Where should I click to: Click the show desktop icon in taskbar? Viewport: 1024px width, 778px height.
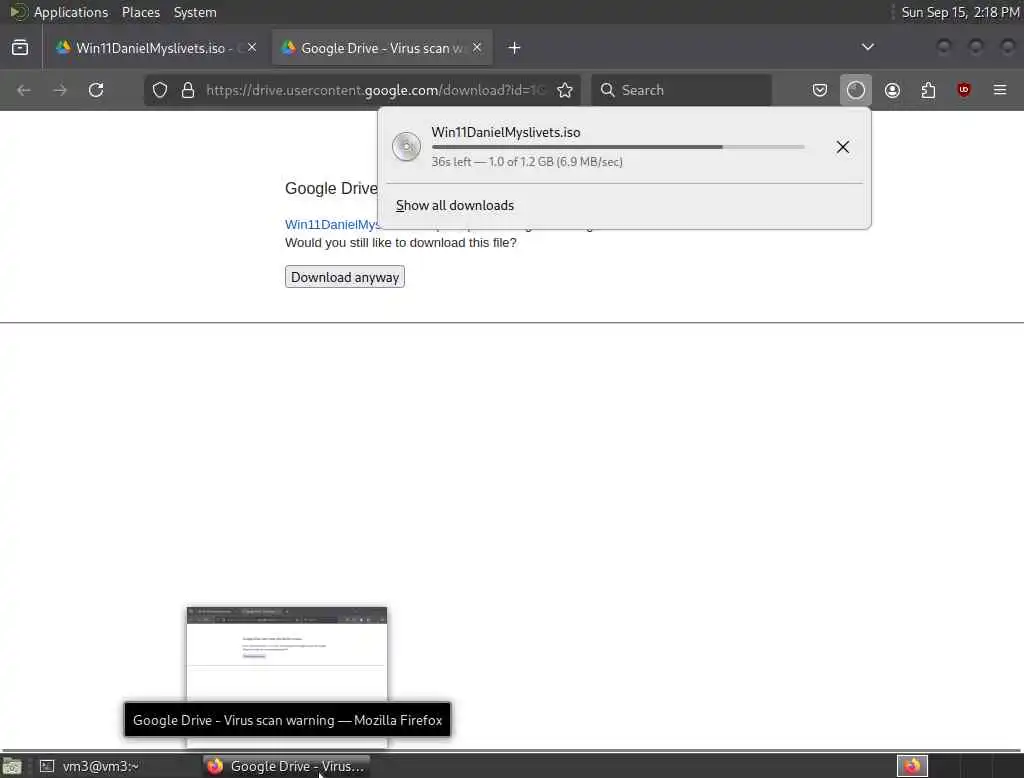12,766
